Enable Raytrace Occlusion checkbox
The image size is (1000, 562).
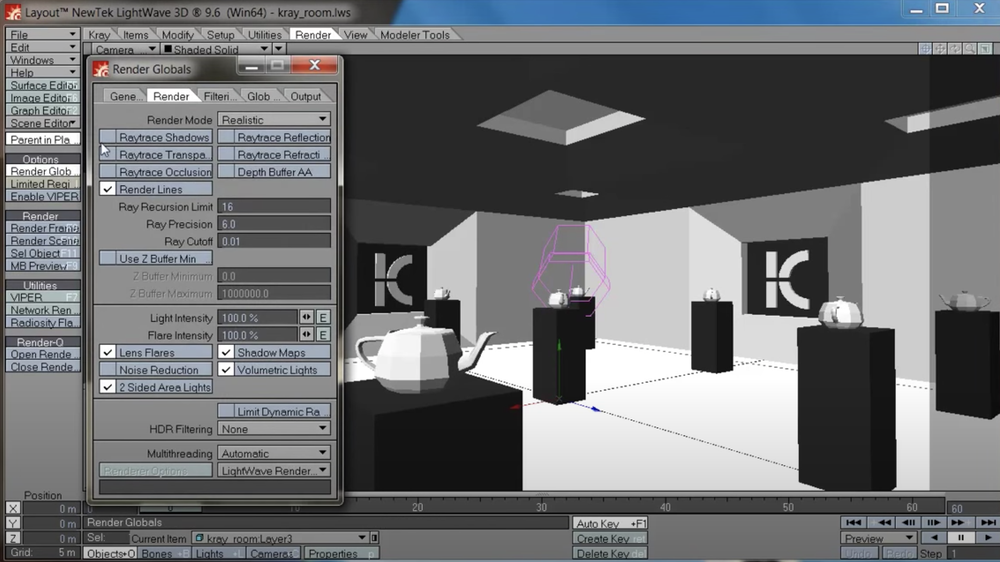click(x=107, y=172)
